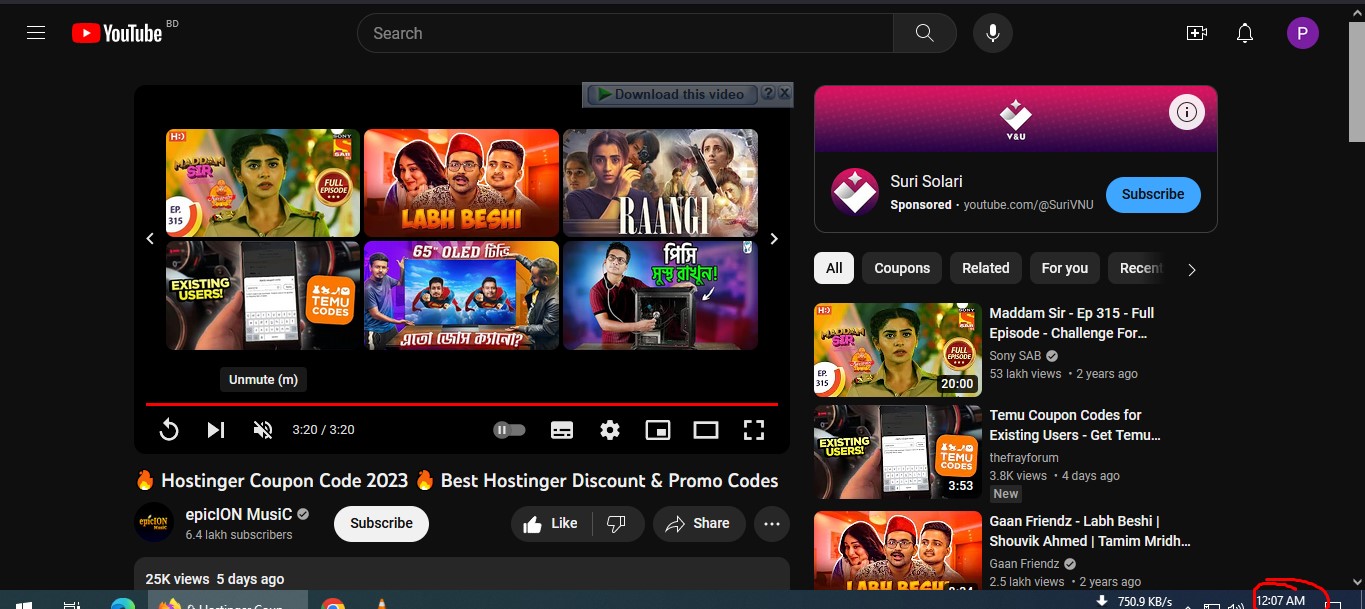Select the Related filter chip
The width and height of the screenshot is (1365, 609).
click(986, 268)
